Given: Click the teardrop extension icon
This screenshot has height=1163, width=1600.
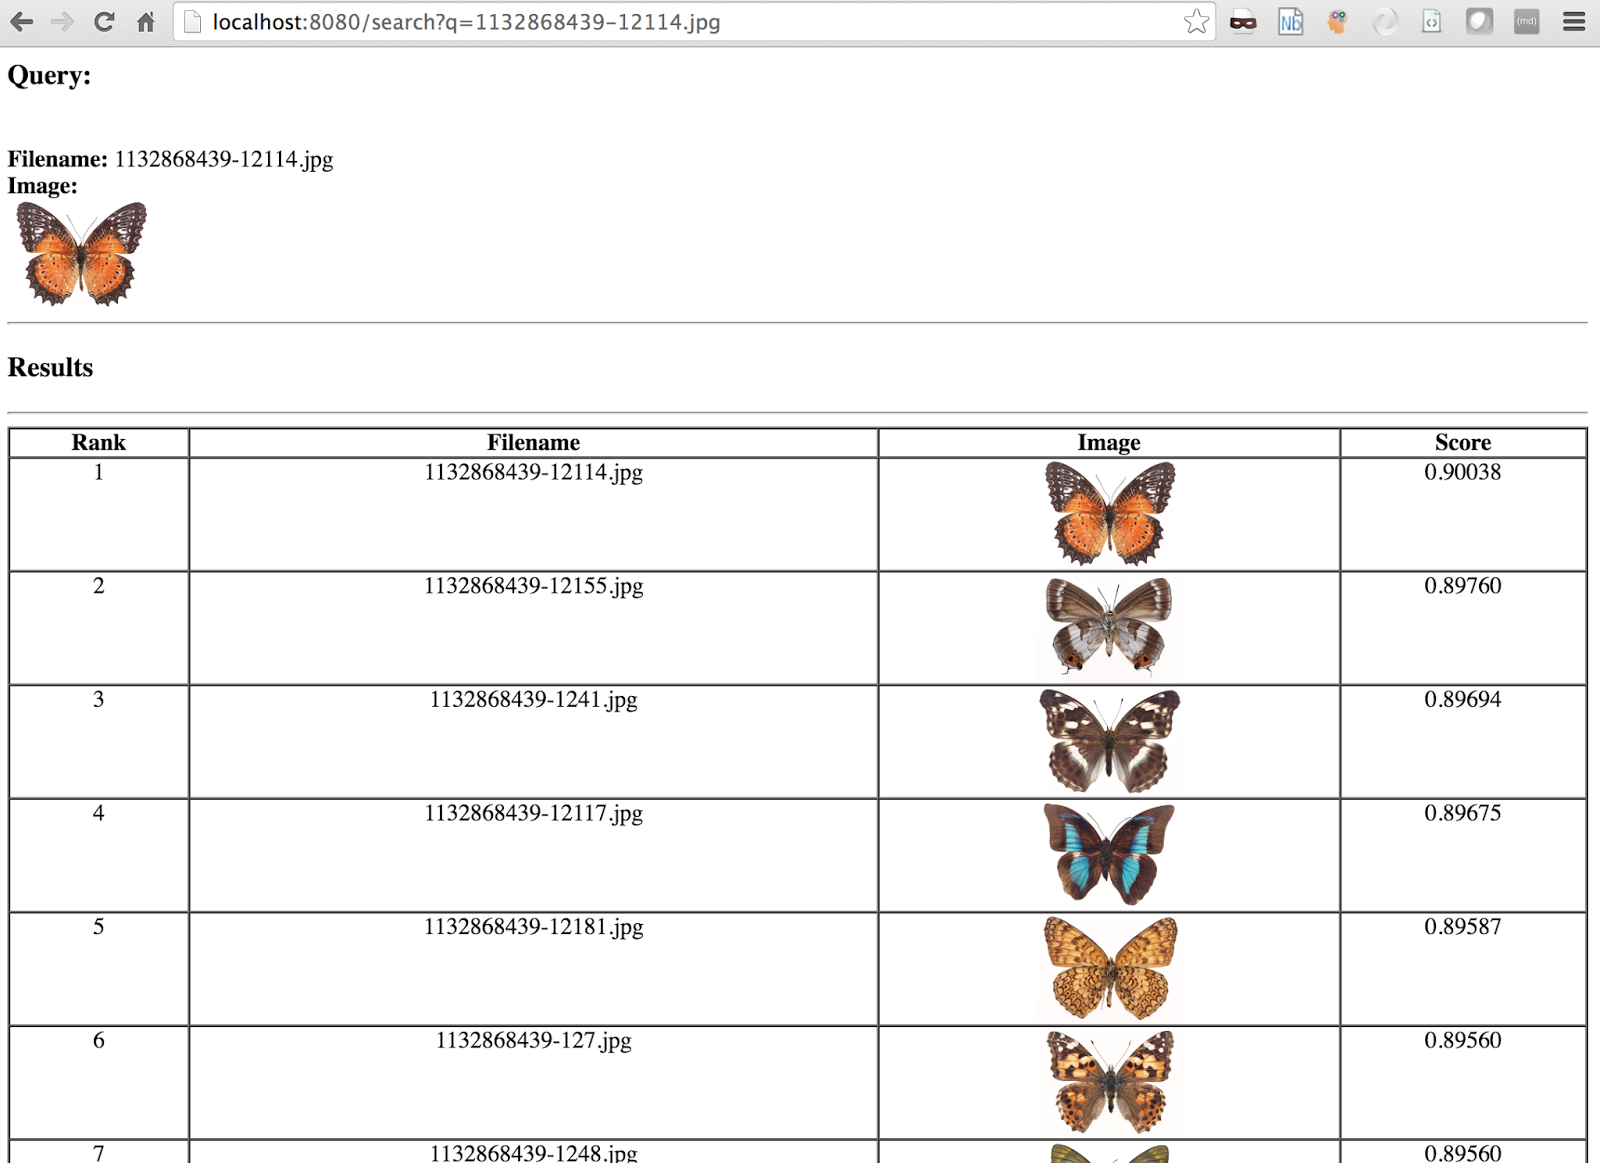Looking at the screenshot, I should coord(1479,21).
